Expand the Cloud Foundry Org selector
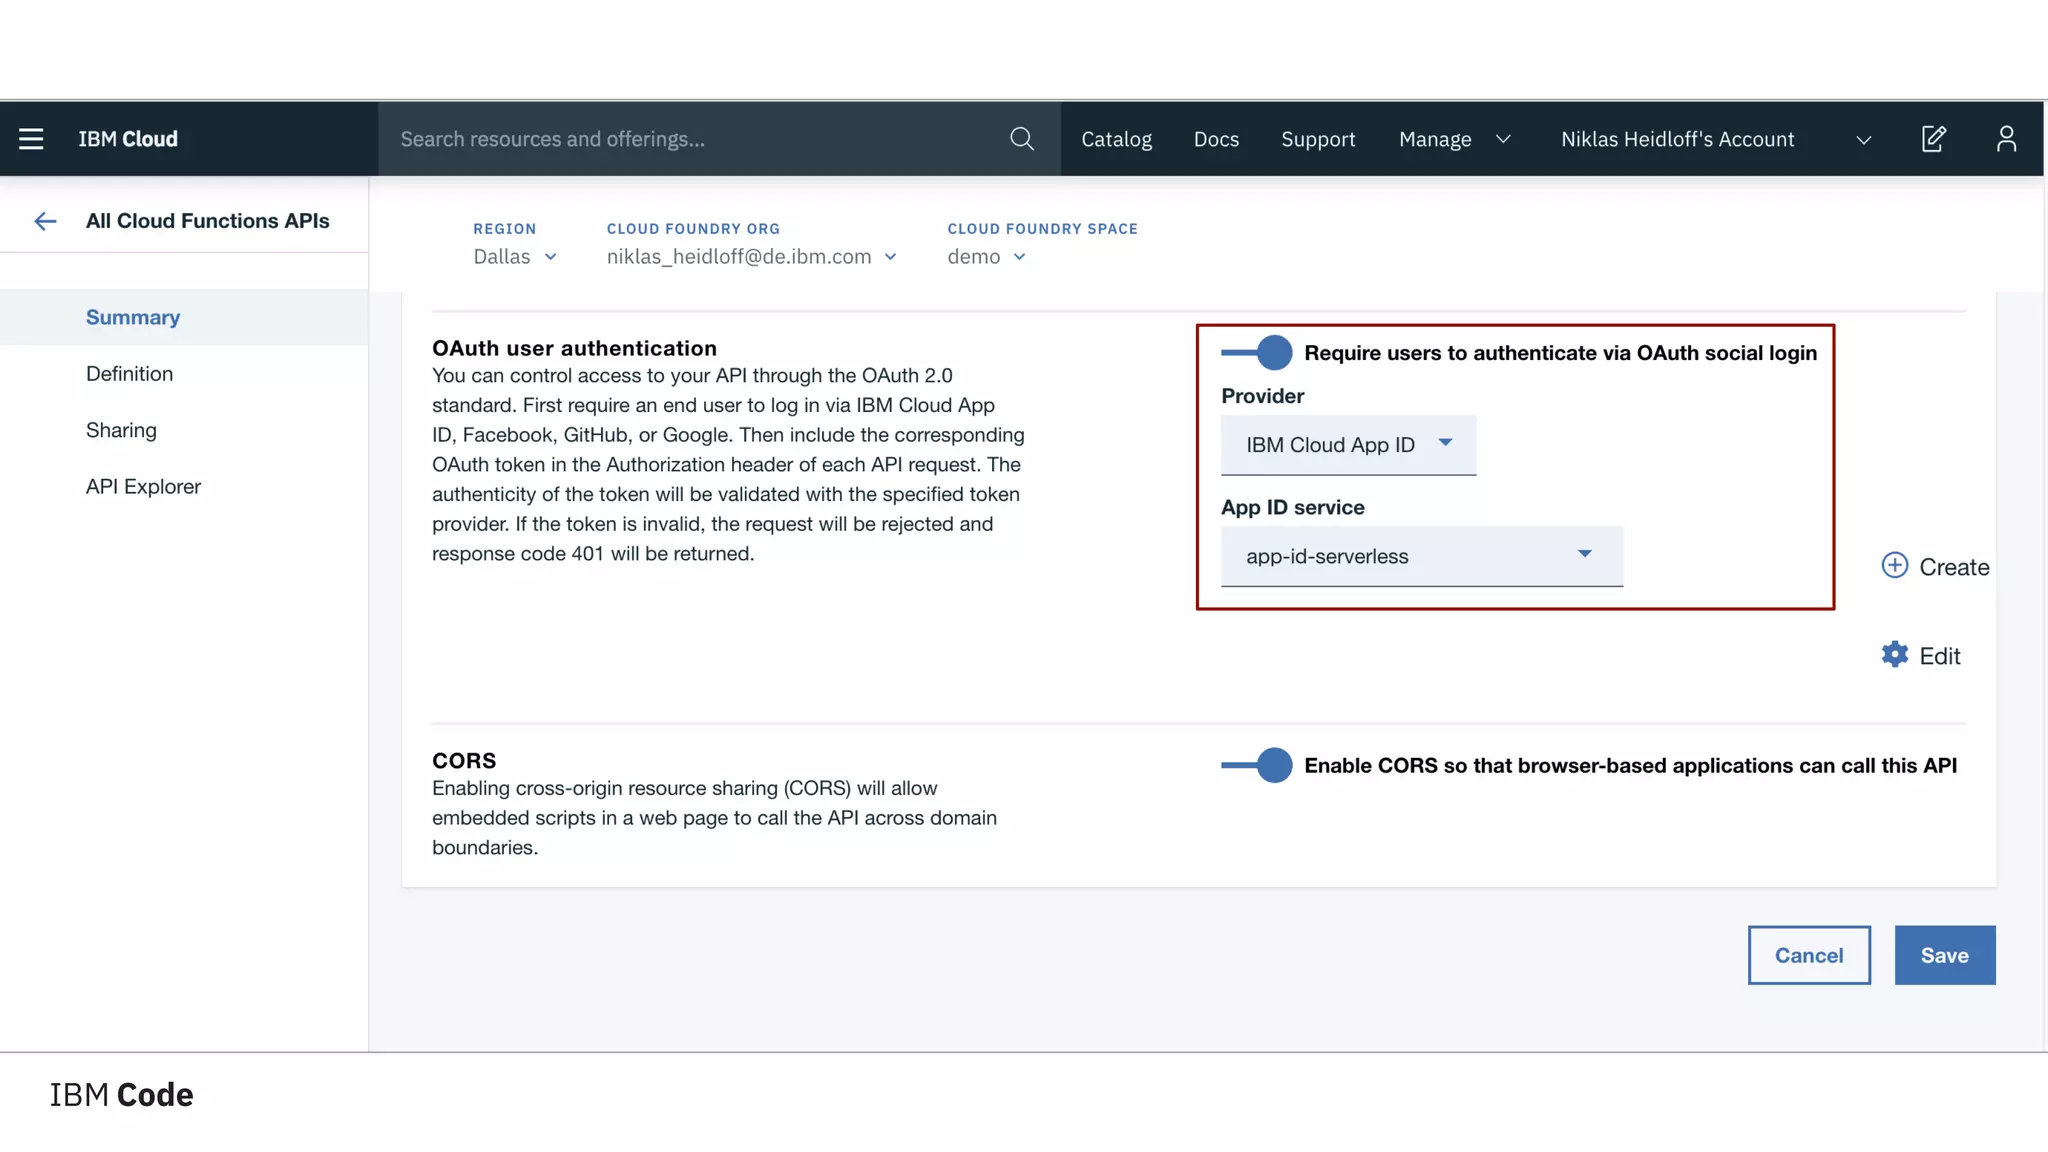2048x1152 pixels. 751,257
